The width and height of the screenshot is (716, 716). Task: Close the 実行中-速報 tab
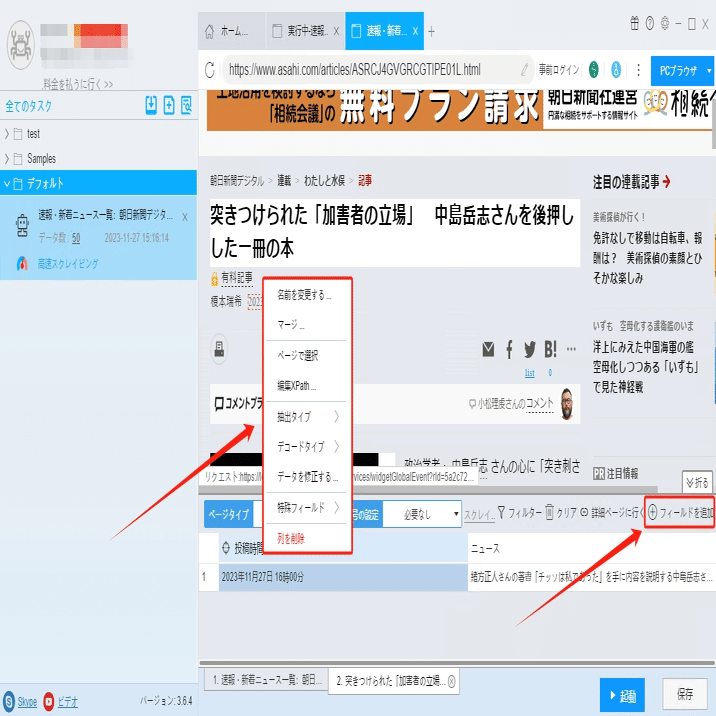coord(336,31)
